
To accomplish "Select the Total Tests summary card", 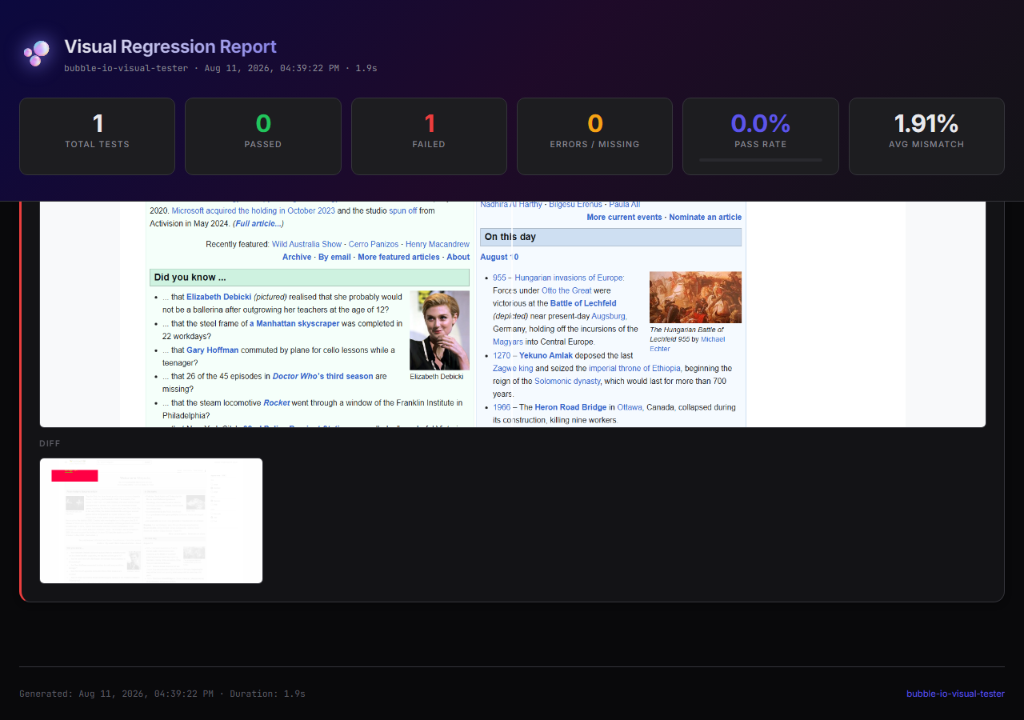I will point(97,136).
